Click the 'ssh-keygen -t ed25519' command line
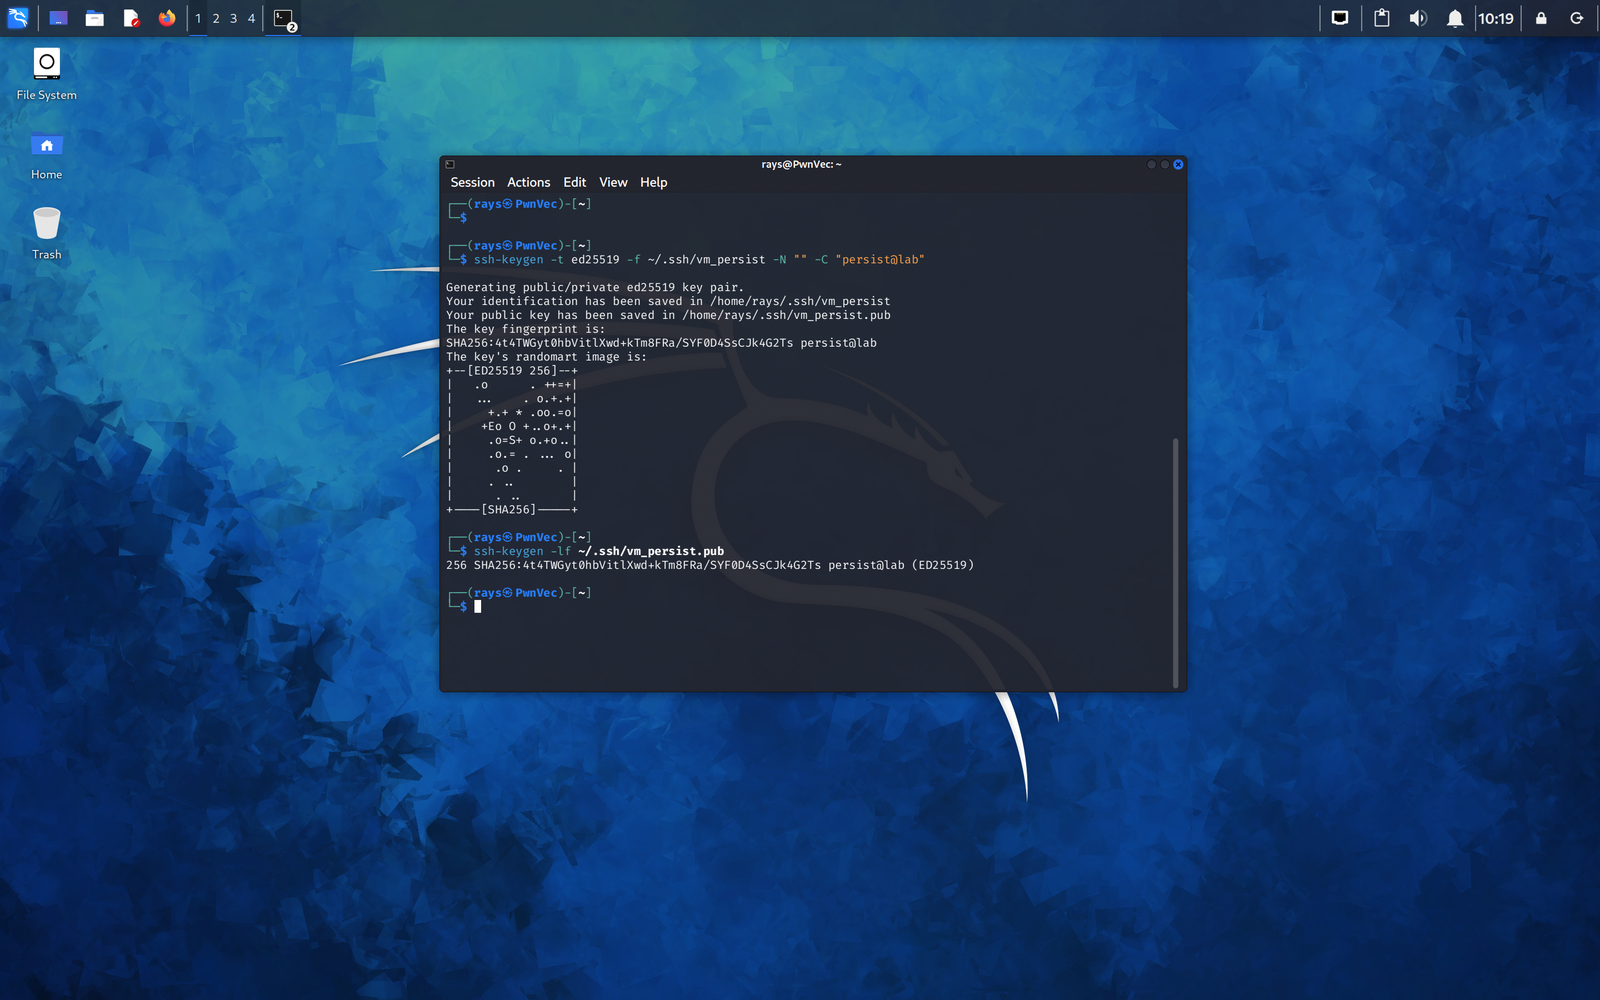1600x1000 pixels. click(699, 259)
